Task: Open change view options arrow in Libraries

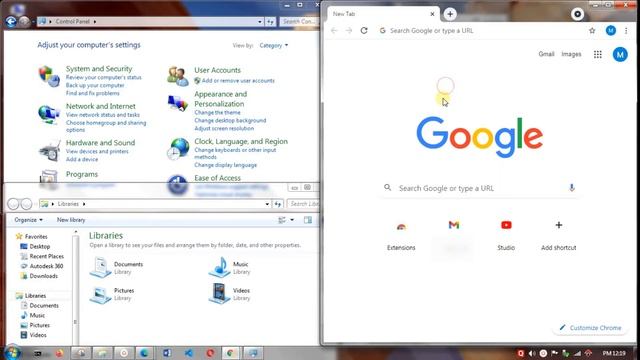Action: 292,220
